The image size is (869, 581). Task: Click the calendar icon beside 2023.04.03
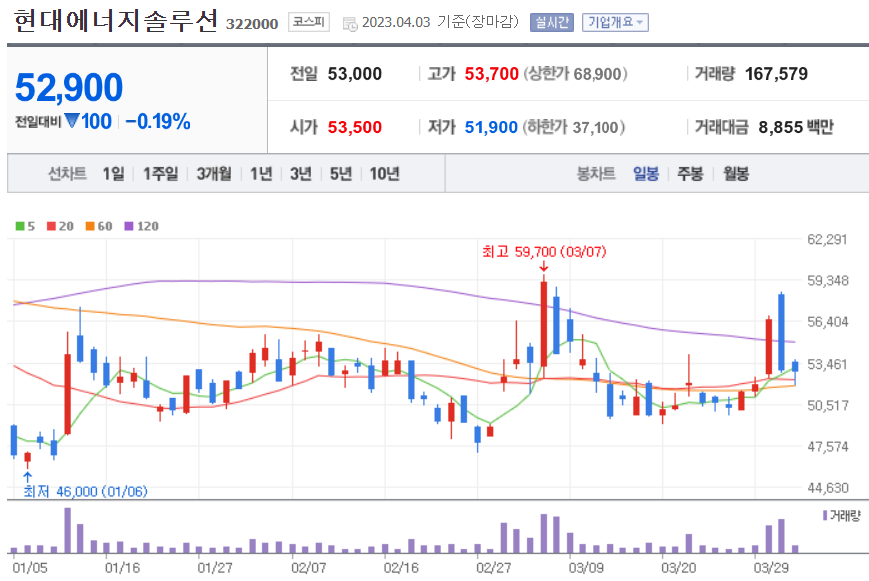click(x=350, y=23)
